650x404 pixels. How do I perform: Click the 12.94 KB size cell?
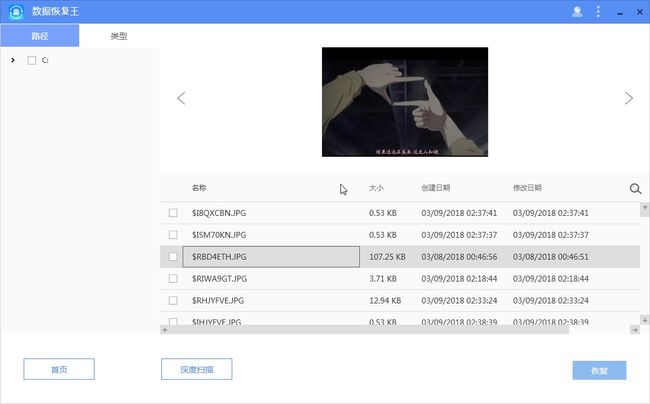click(385, 300)
